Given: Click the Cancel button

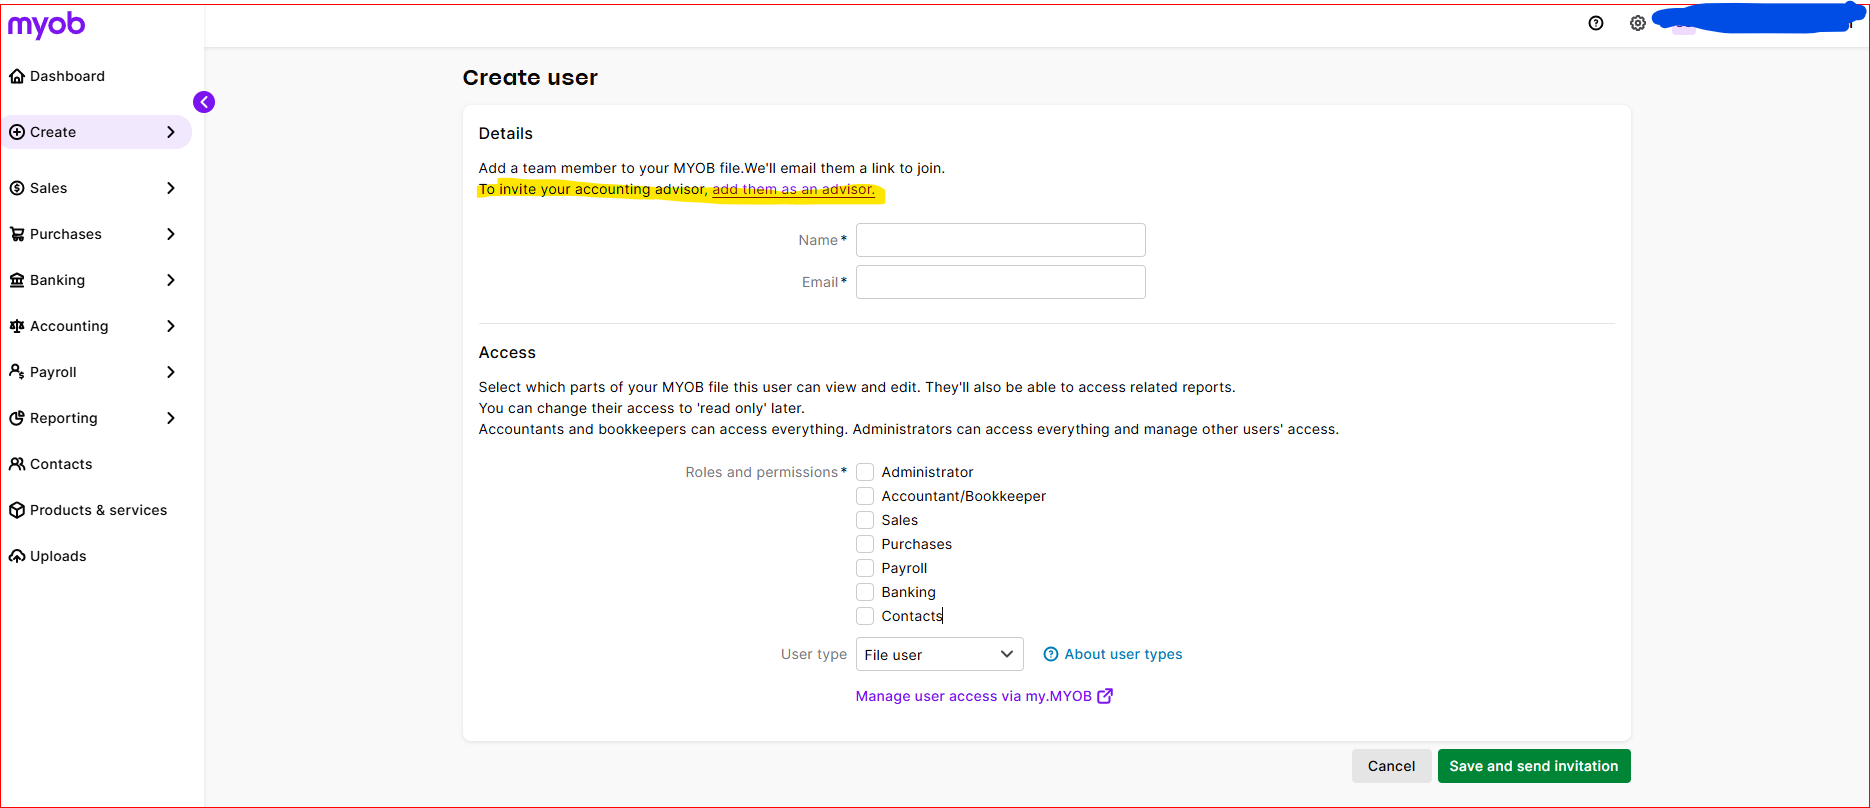Looking at the screenshot, I should click(x=1391, y=766).
